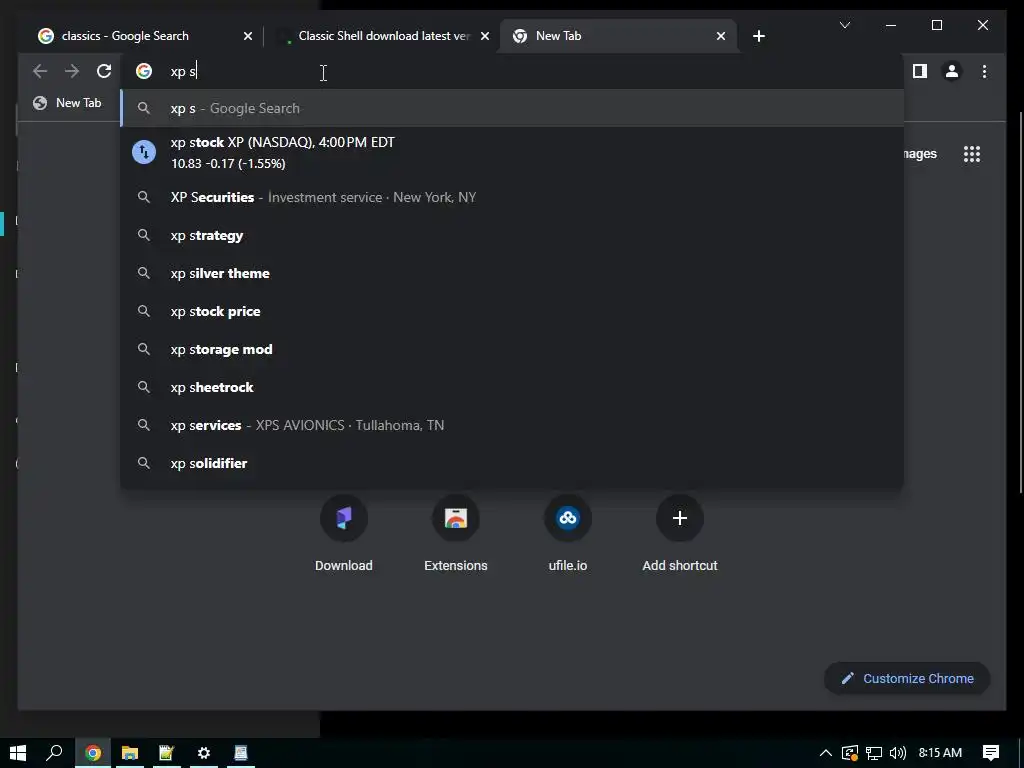Image resolution: width=1024 pixels, height=768 pixels.
Task: Click the address bar showing xp s
Action: point(513,71)
